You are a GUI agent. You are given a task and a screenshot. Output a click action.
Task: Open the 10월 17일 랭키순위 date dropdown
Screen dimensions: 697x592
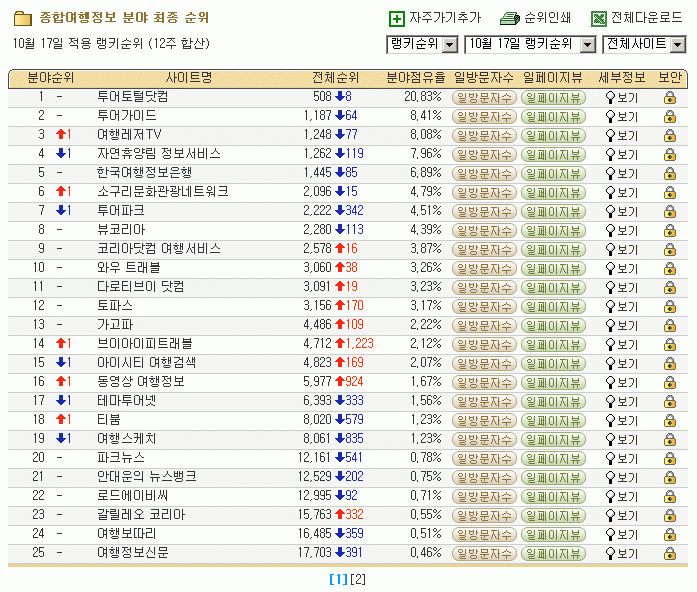point(530,44)
